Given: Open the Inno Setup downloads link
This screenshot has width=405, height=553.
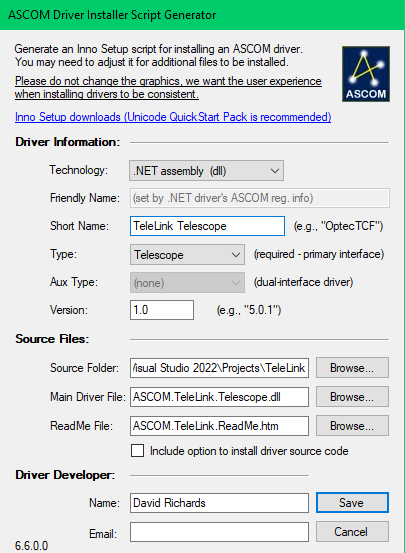Looking at the screenshot, I should pos(173,117).
